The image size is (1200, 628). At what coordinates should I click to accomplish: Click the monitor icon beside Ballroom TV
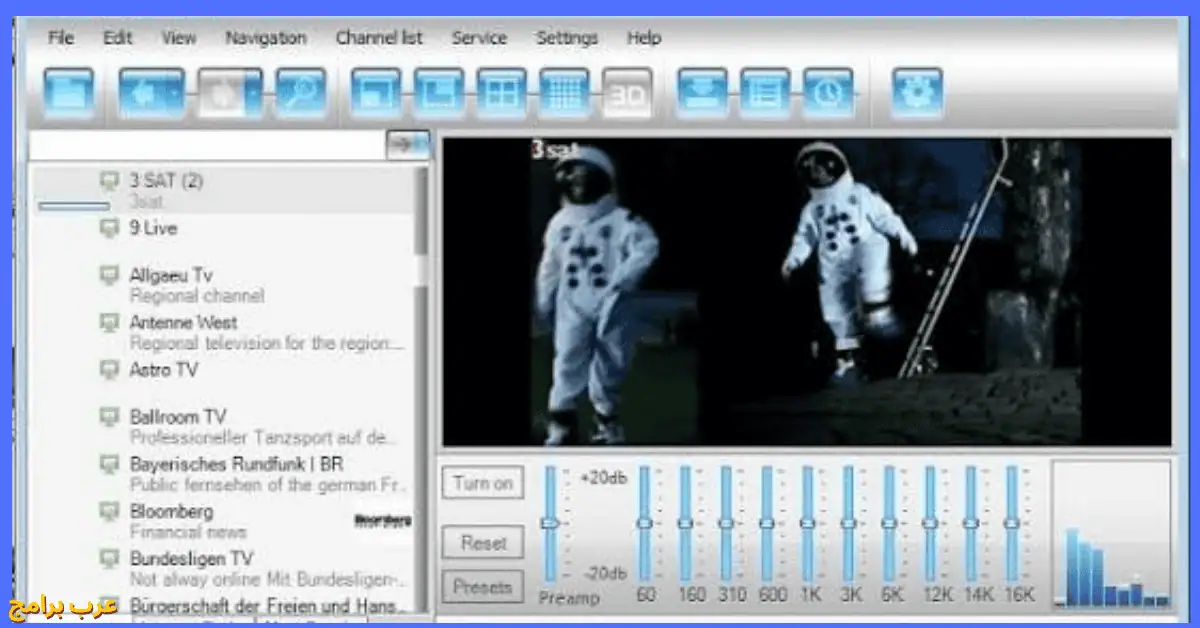(110, 416)
